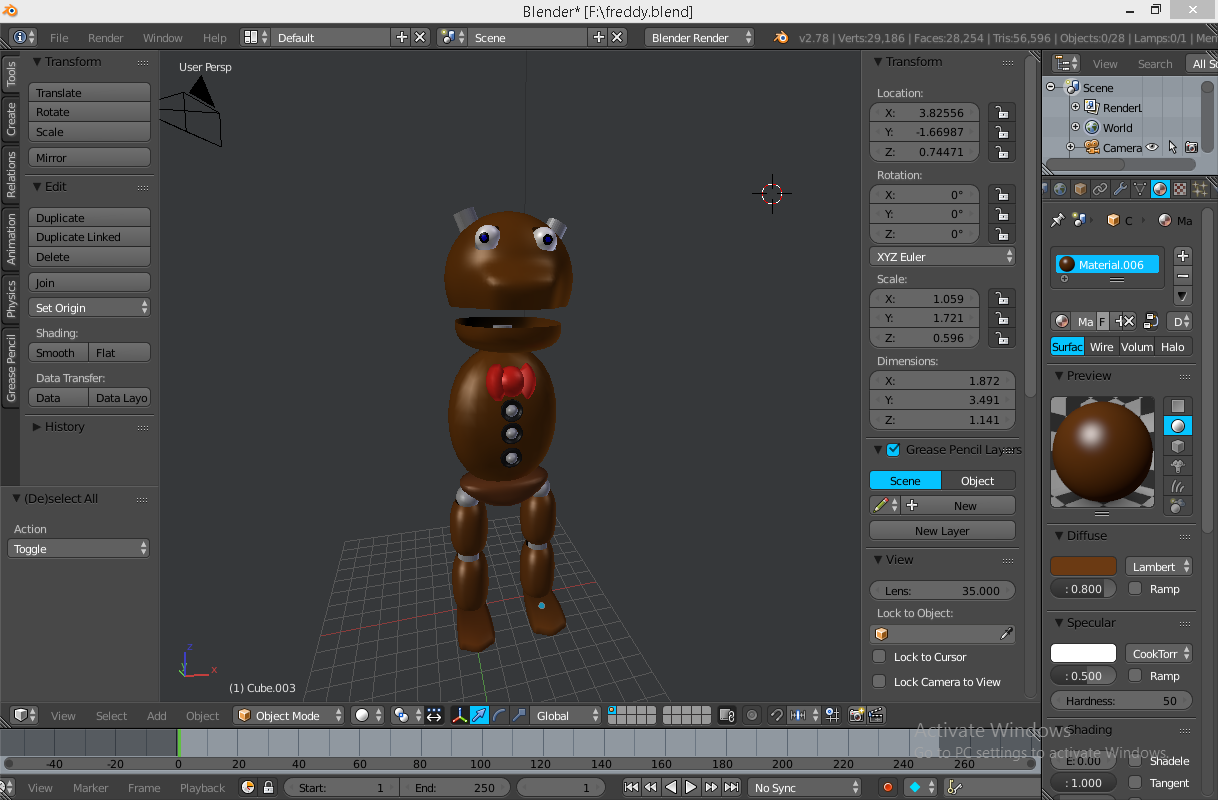This screenshot has height=800, width=1218.
Task: Click the OpenGL render image camera icon
Action: (x=857, y=715)
